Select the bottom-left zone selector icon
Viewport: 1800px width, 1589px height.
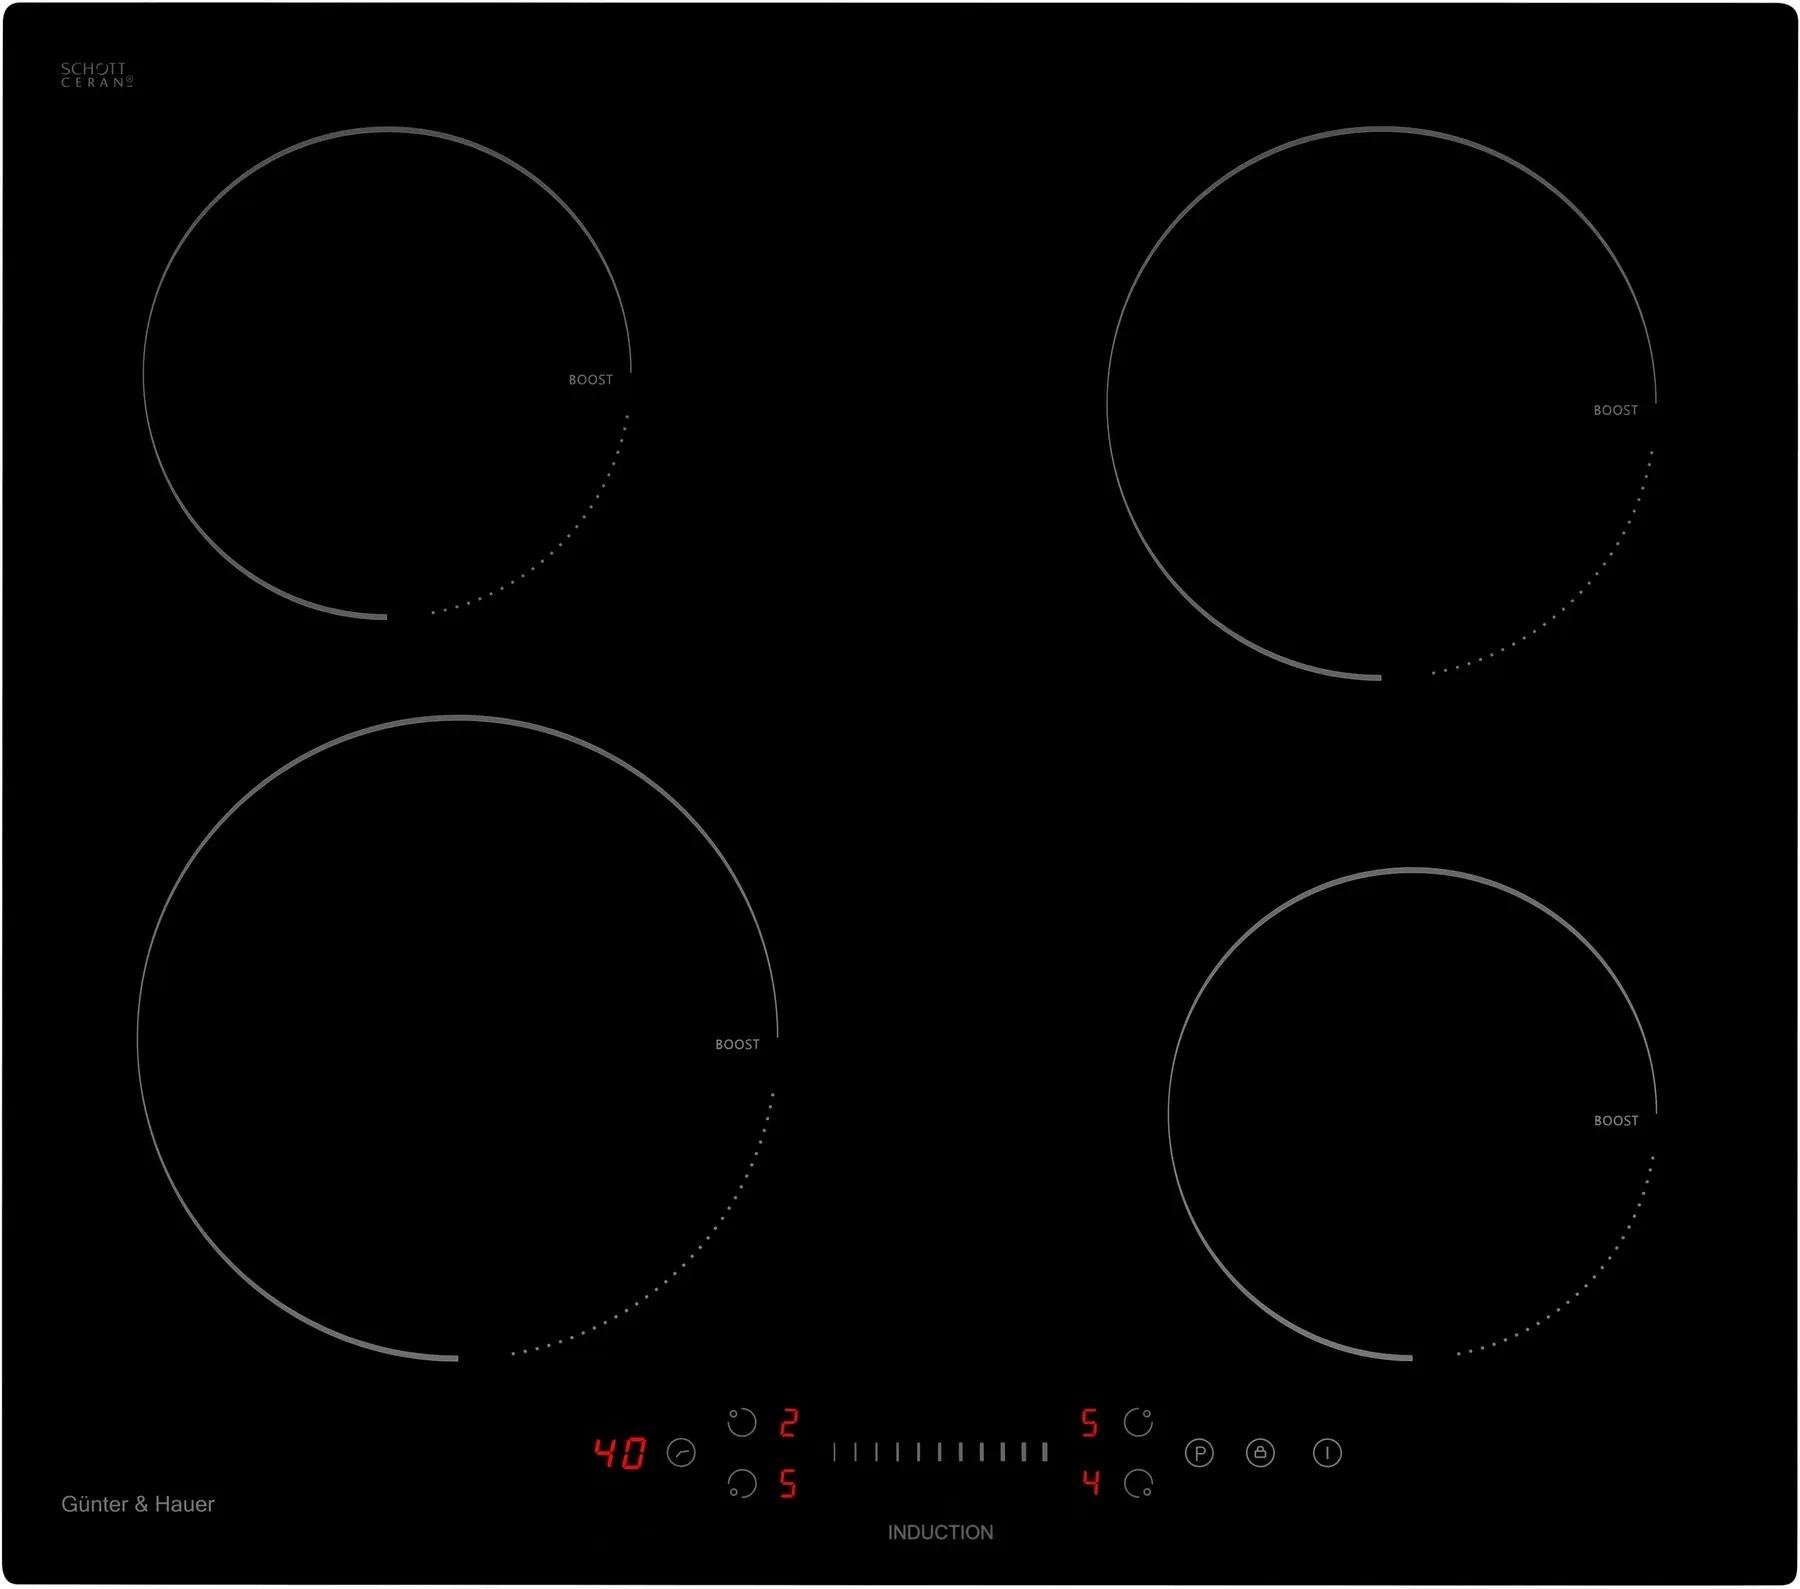[x=741, y=1483]
